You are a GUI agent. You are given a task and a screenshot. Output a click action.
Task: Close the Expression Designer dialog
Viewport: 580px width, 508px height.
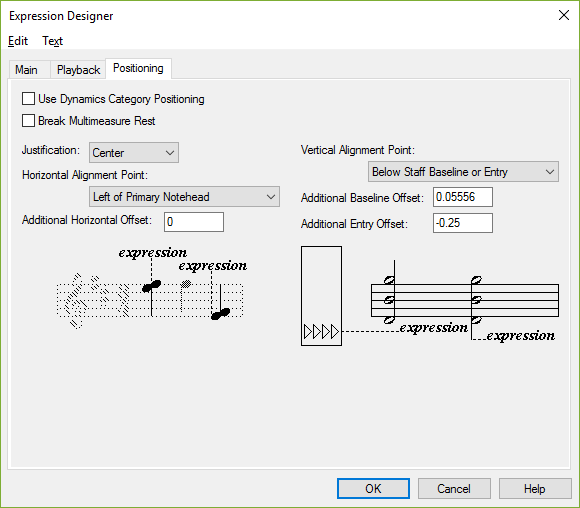[x=564, y=15]
